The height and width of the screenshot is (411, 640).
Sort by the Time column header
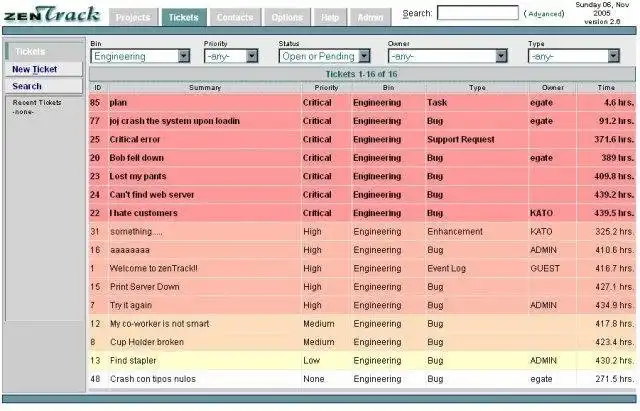point(606,87)
